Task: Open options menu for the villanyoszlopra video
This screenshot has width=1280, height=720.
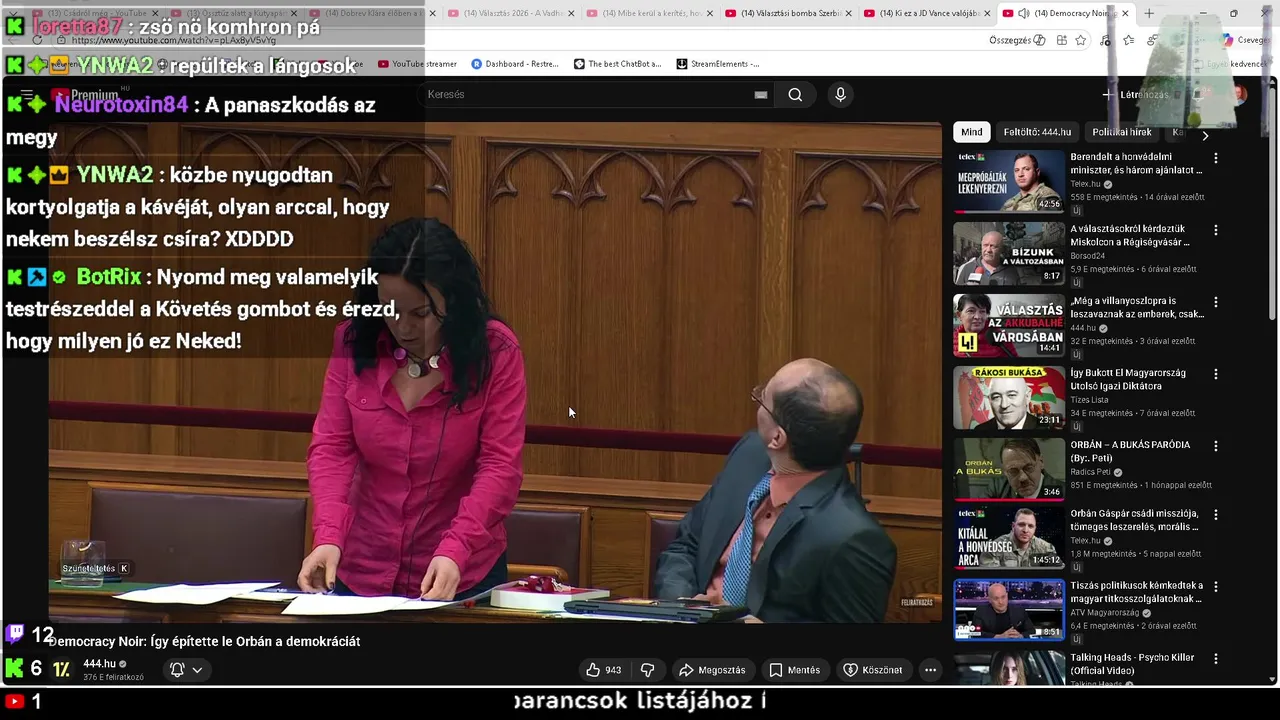Action: (1216, 302)
